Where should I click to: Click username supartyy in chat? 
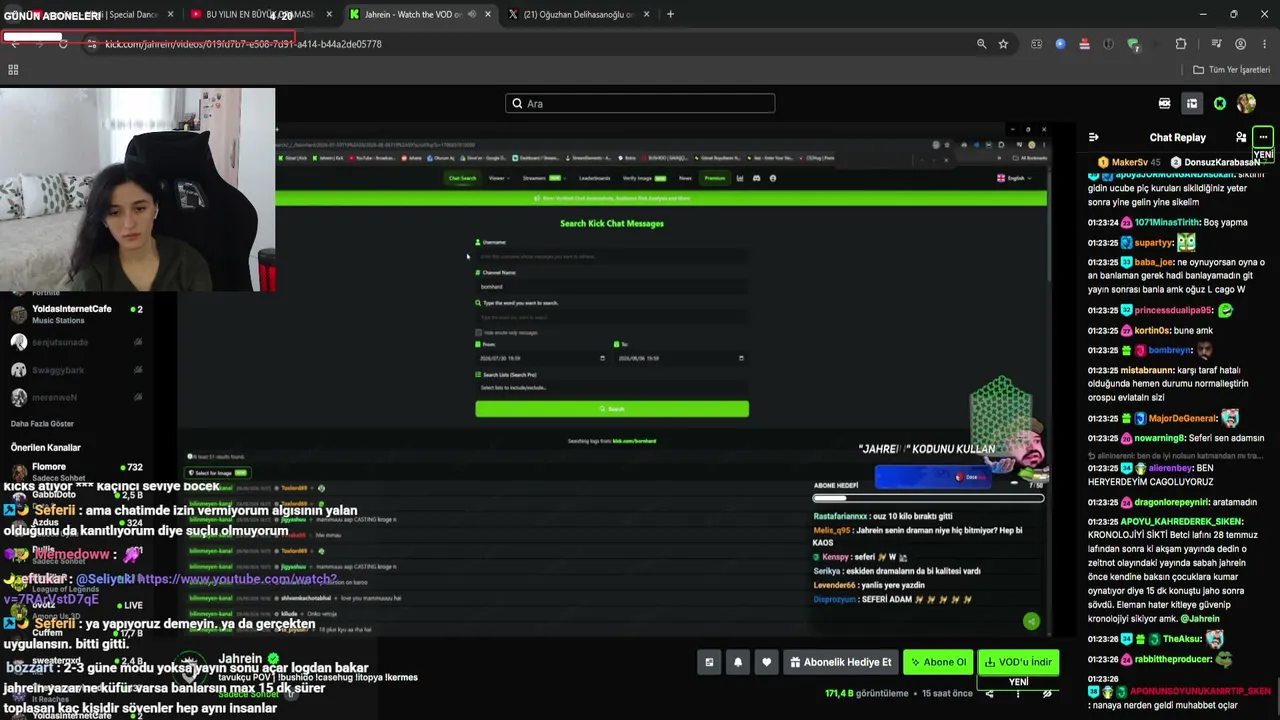click(1153, 242)
